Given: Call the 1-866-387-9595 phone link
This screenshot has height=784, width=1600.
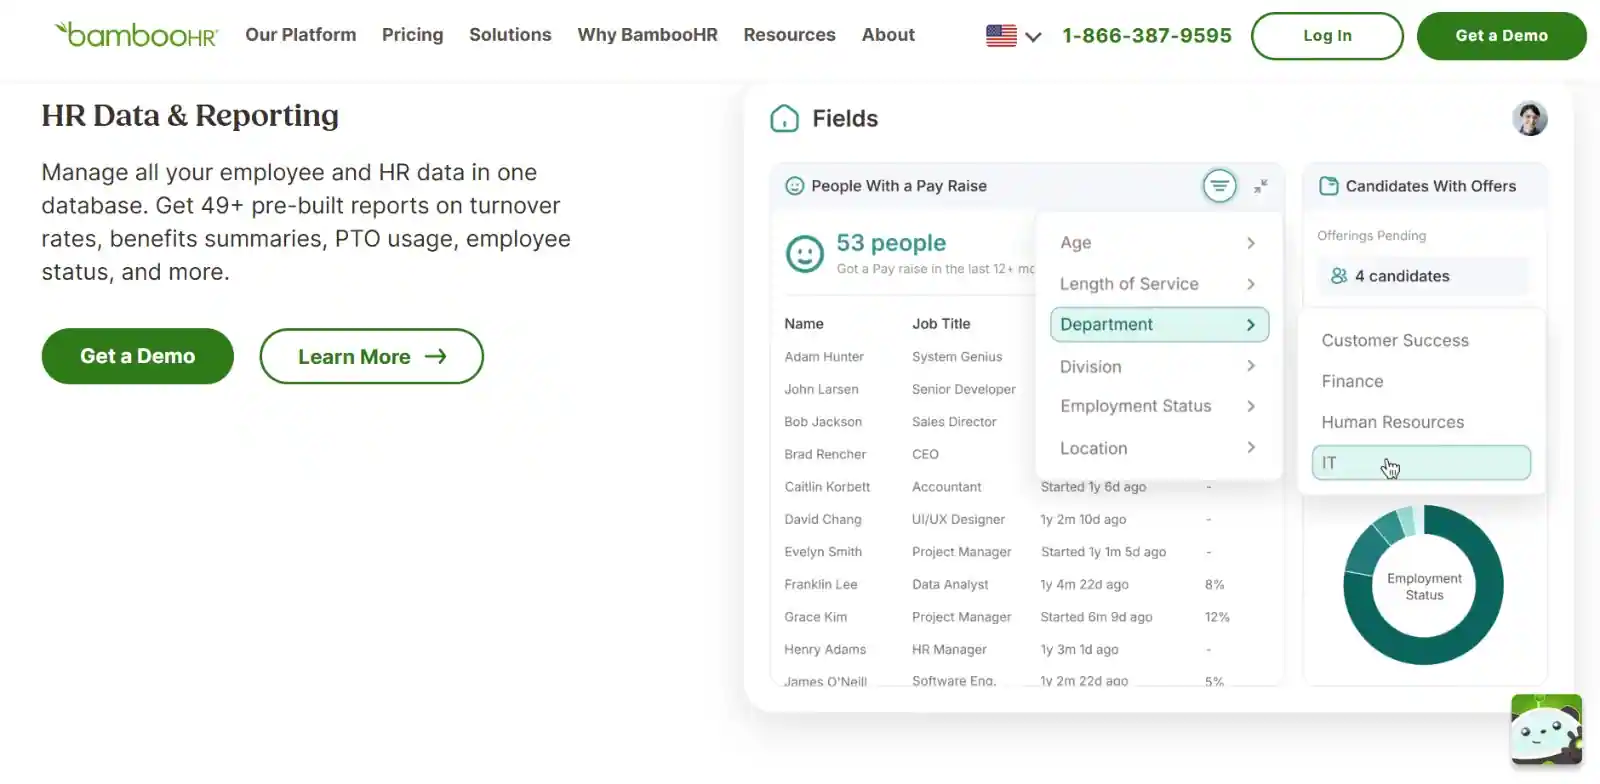Looking at the screenshot, I should coord(1146,36).
